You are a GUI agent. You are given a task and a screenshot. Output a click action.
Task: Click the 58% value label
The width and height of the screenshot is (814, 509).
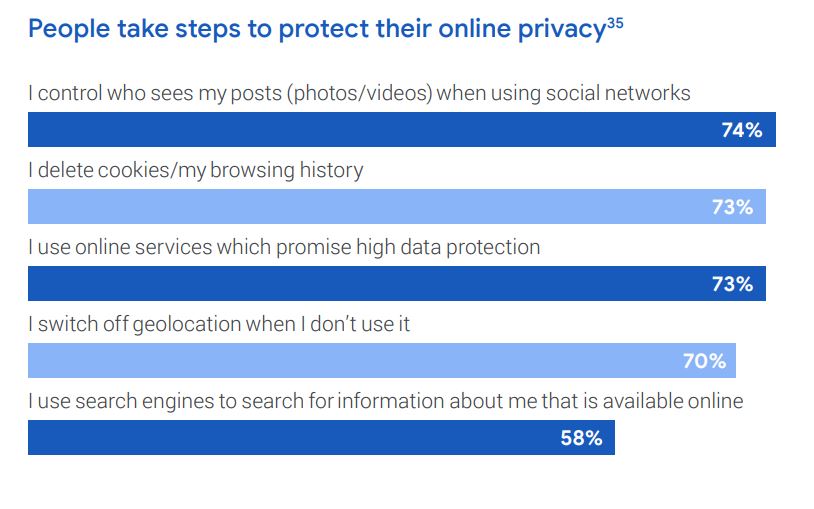581,438
